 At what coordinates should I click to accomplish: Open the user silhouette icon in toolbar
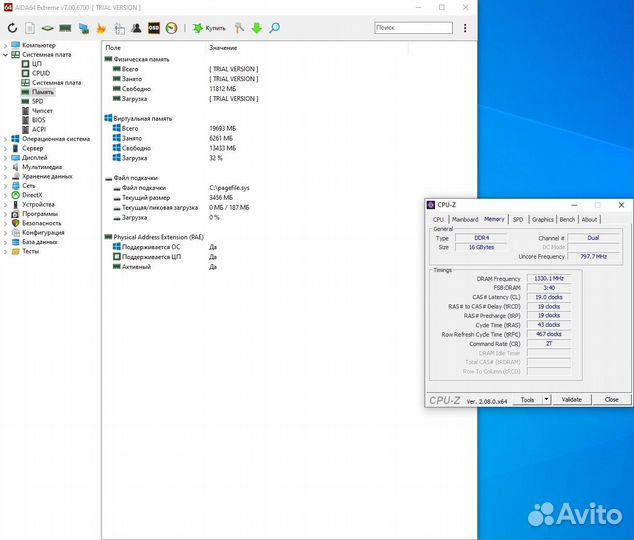tap(136, 28)
